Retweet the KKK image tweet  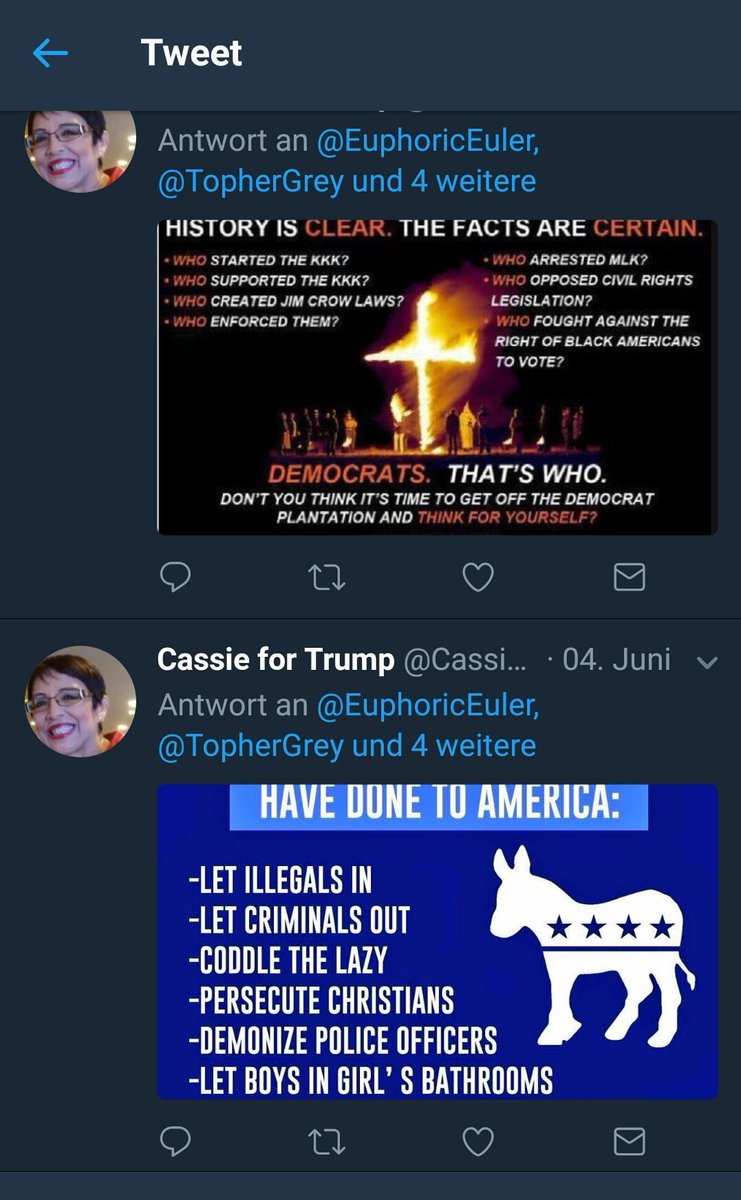pyautogui.click(x=327, y=577)
